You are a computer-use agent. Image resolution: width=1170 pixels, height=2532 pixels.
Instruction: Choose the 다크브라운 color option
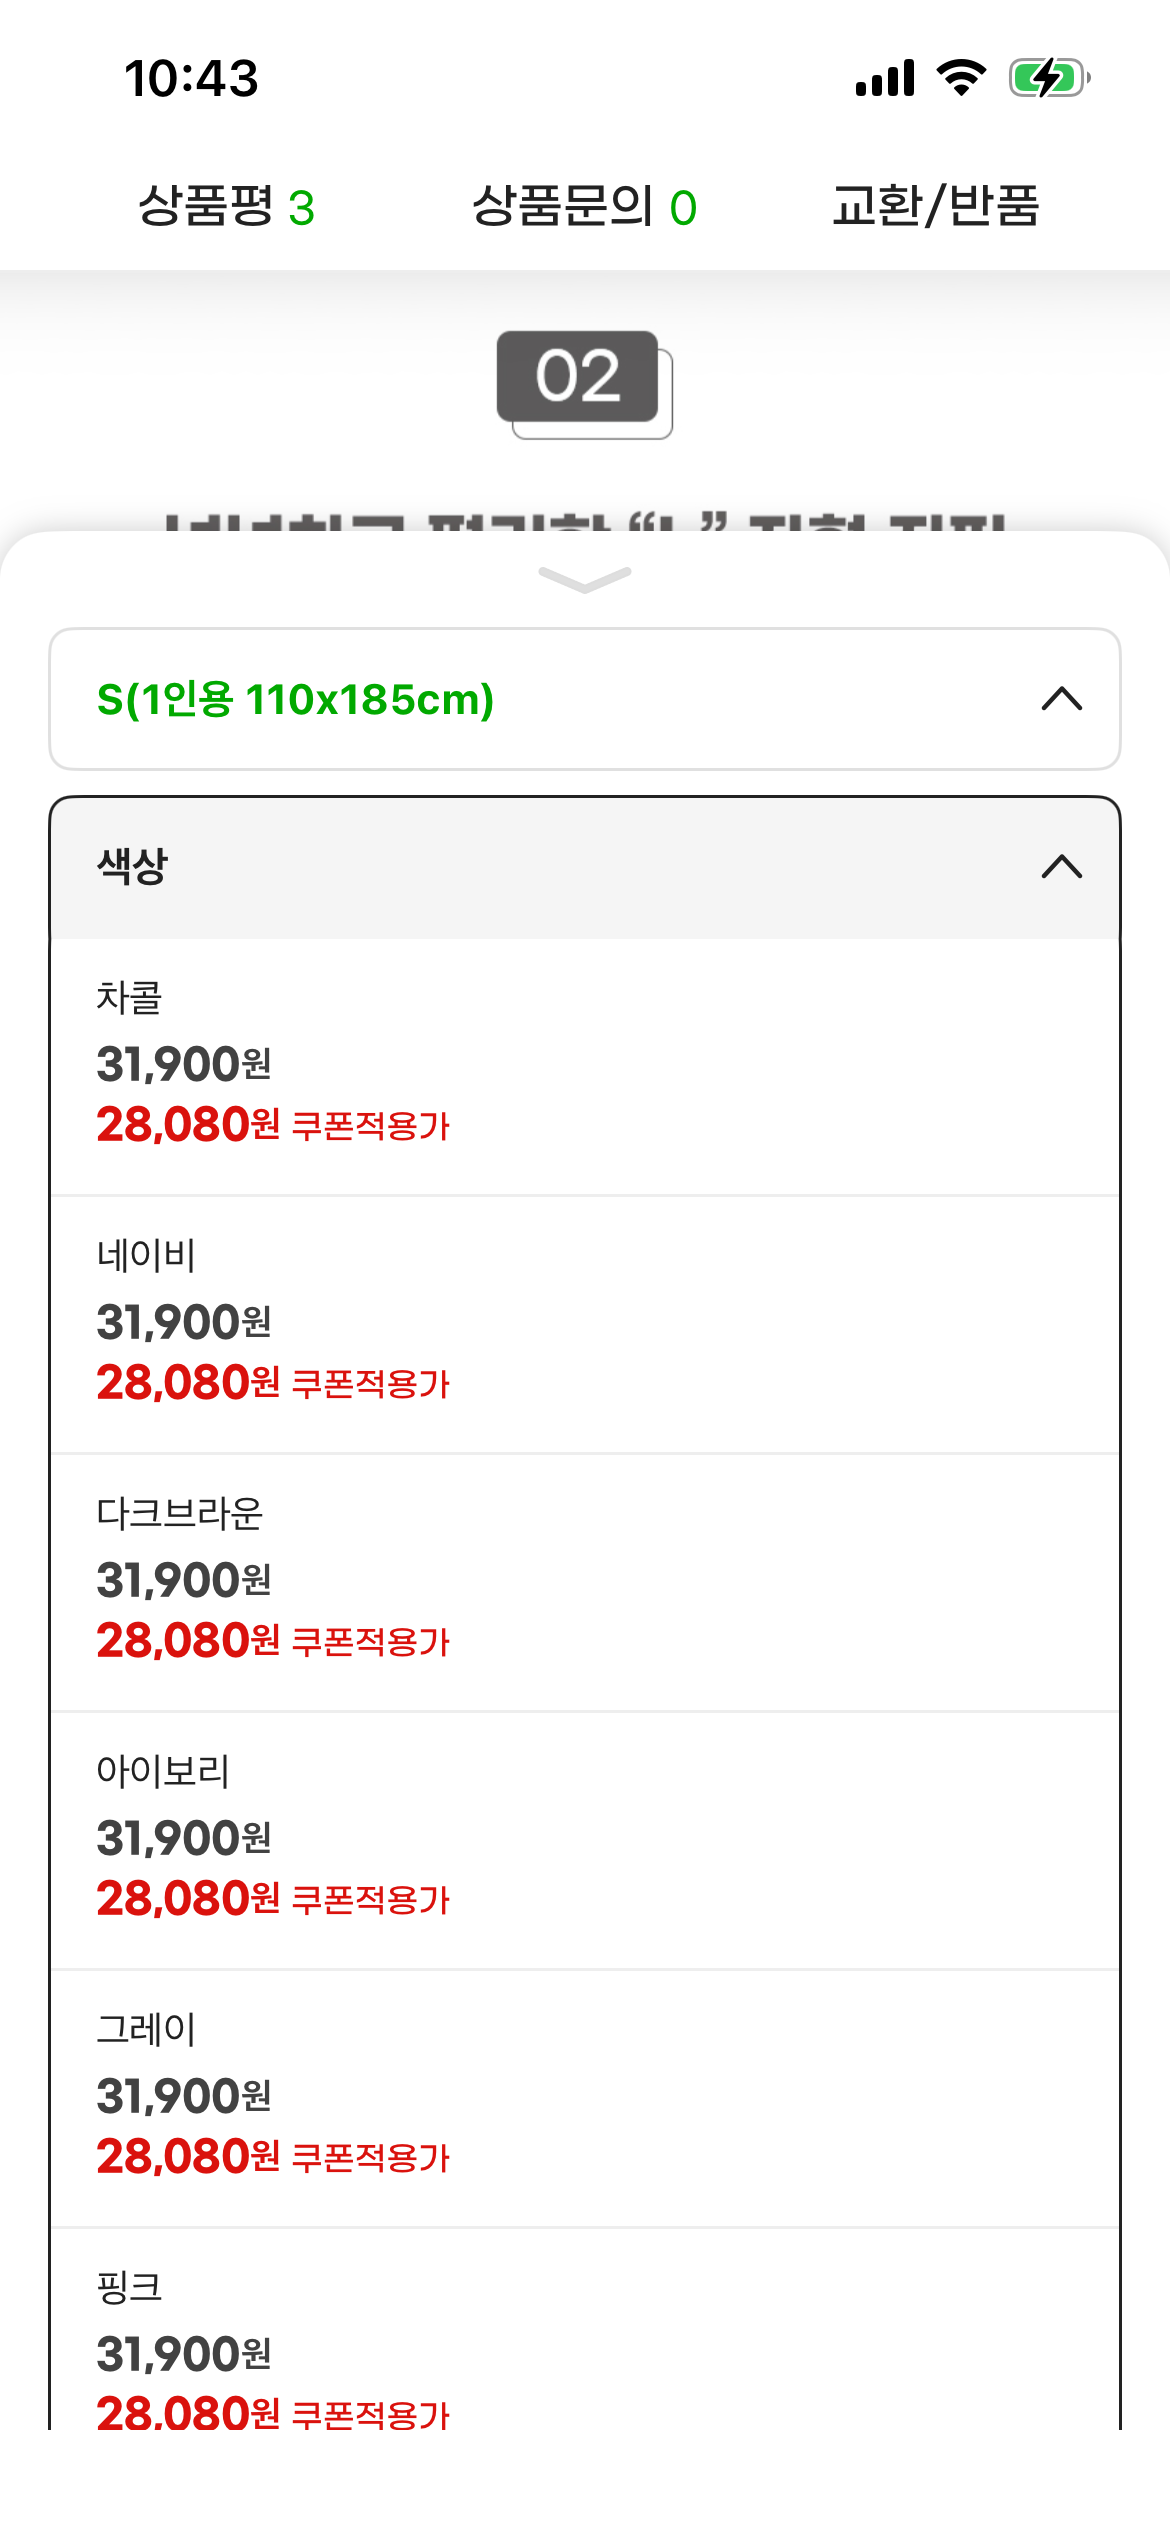coord(584,1581)
